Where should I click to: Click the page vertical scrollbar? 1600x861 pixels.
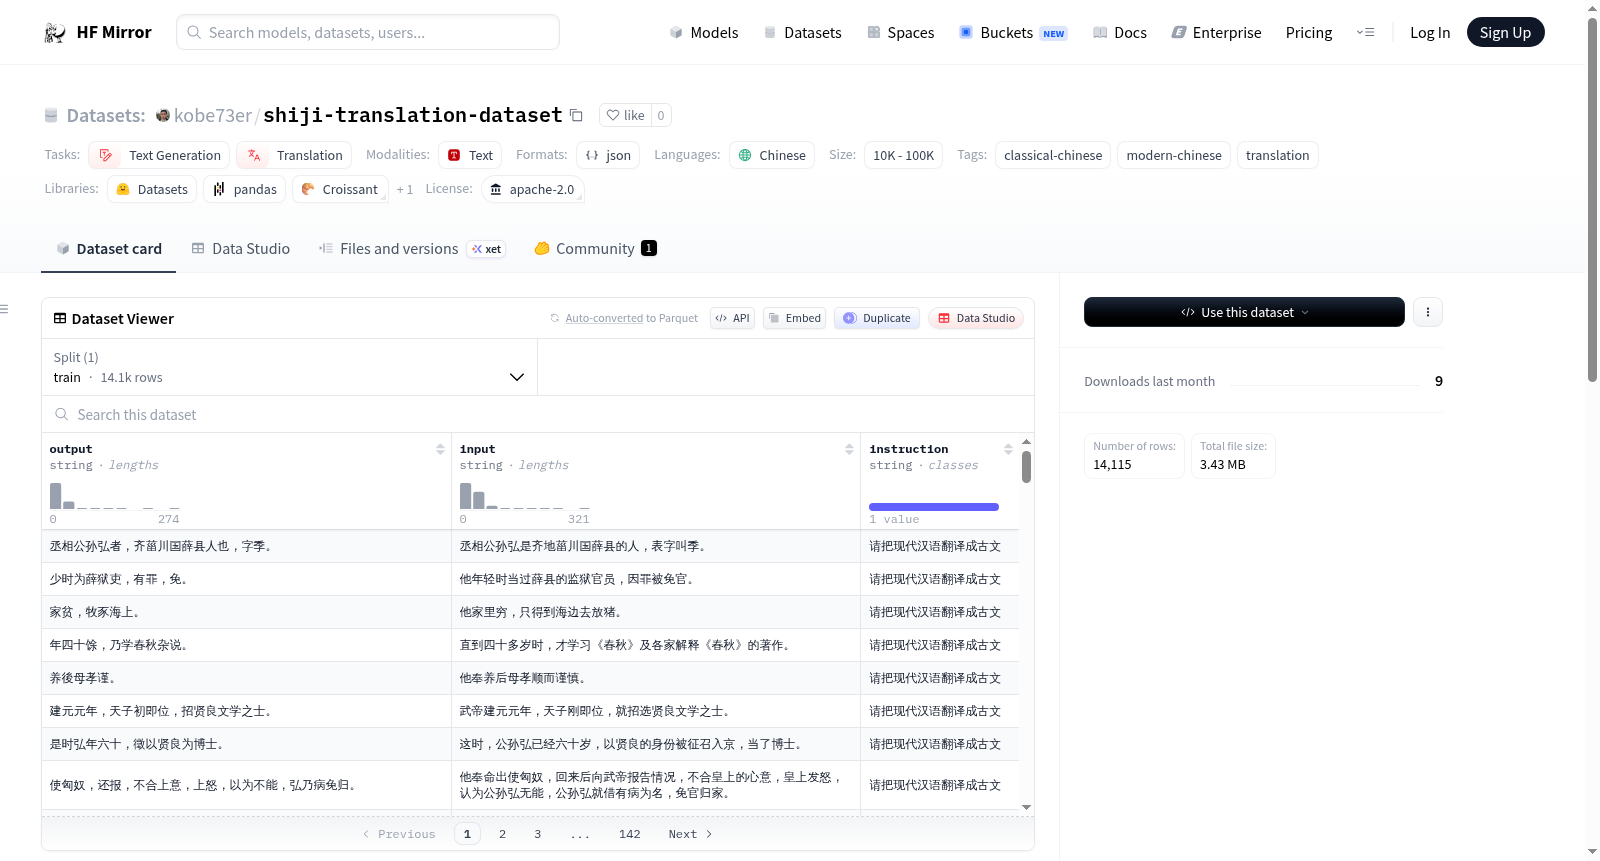pyautogui.click(x=1592, y=200)
